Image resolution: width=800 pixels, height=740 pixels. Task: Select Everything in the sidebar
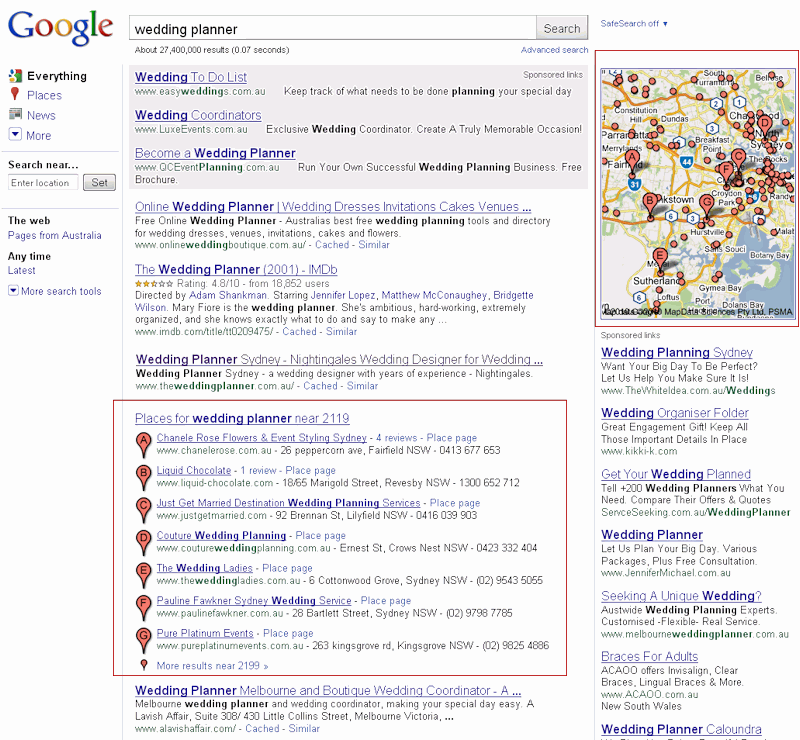tap(57, 76)
